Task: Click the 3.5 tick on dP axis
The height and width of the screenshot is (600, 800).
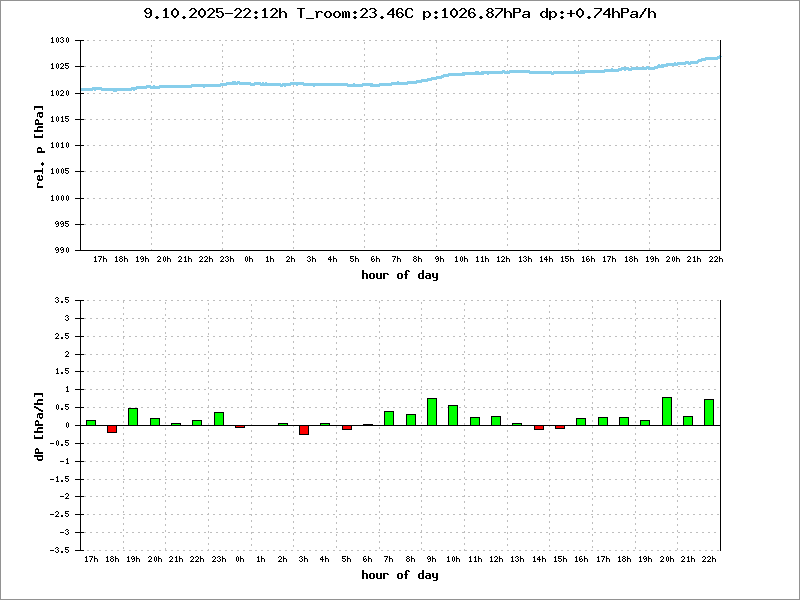Action: click(63, 300)
